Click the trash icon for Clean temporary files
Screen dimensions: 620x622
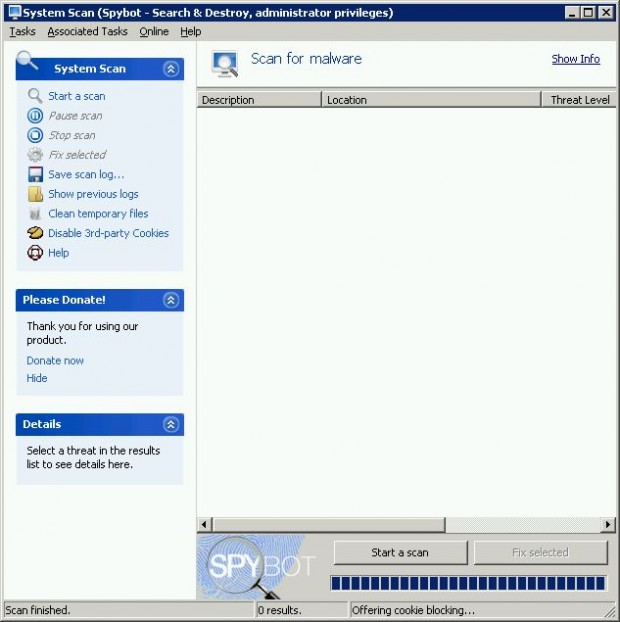[x=35, y=214]
